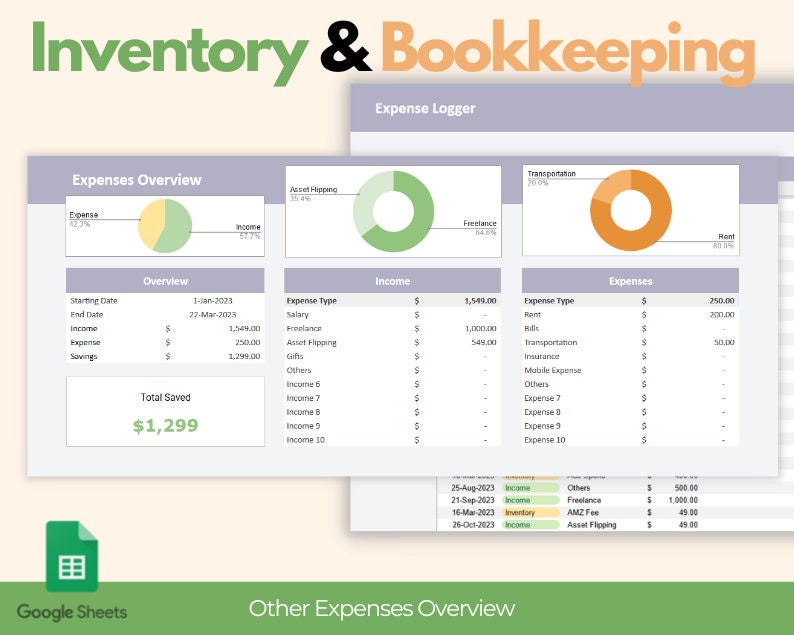
Task: Click the Expense 9 row label
Action: point(542,426)
